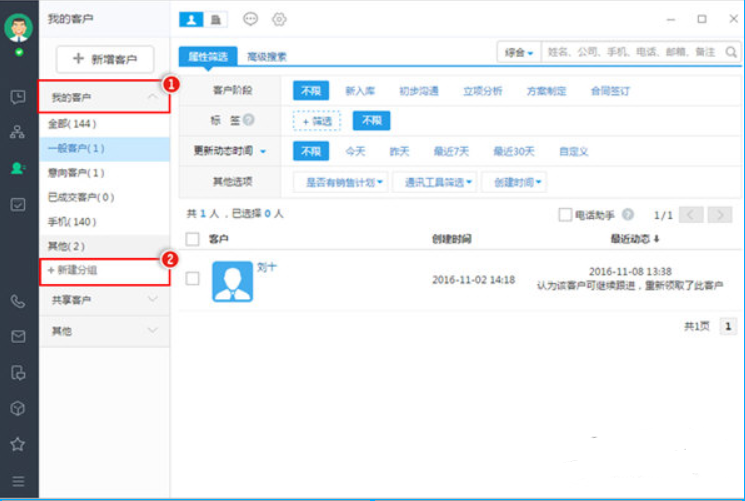
Task: Switch to the 高级搜索 tab
Action: (267, 57)
